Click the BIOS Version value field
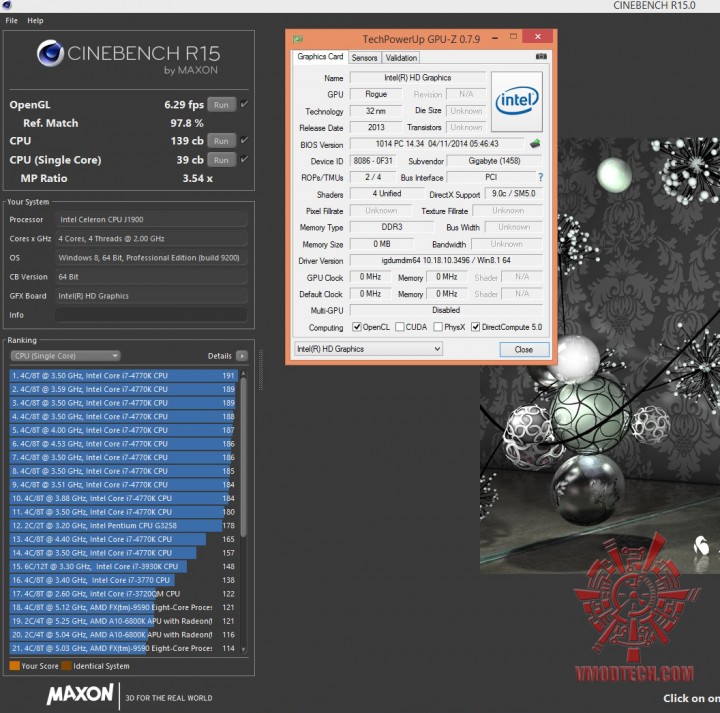Screen dimensions: 720x713 [x=437, y=144]
